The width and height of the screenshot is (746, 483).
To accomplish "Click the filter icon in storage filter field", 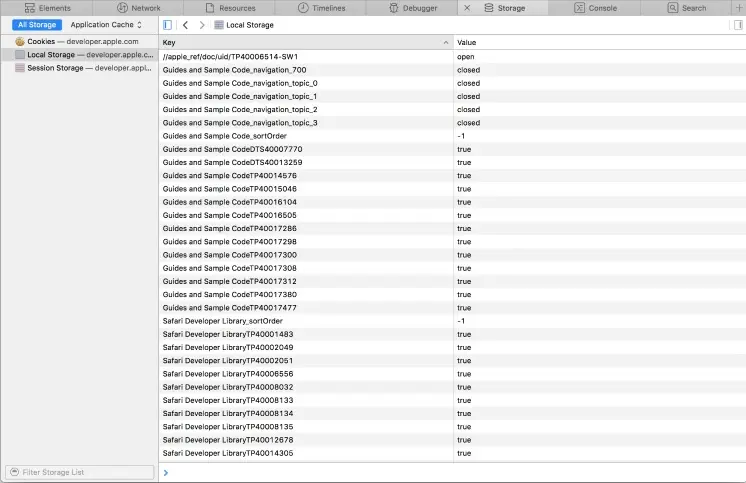I will tap(14, 472).
